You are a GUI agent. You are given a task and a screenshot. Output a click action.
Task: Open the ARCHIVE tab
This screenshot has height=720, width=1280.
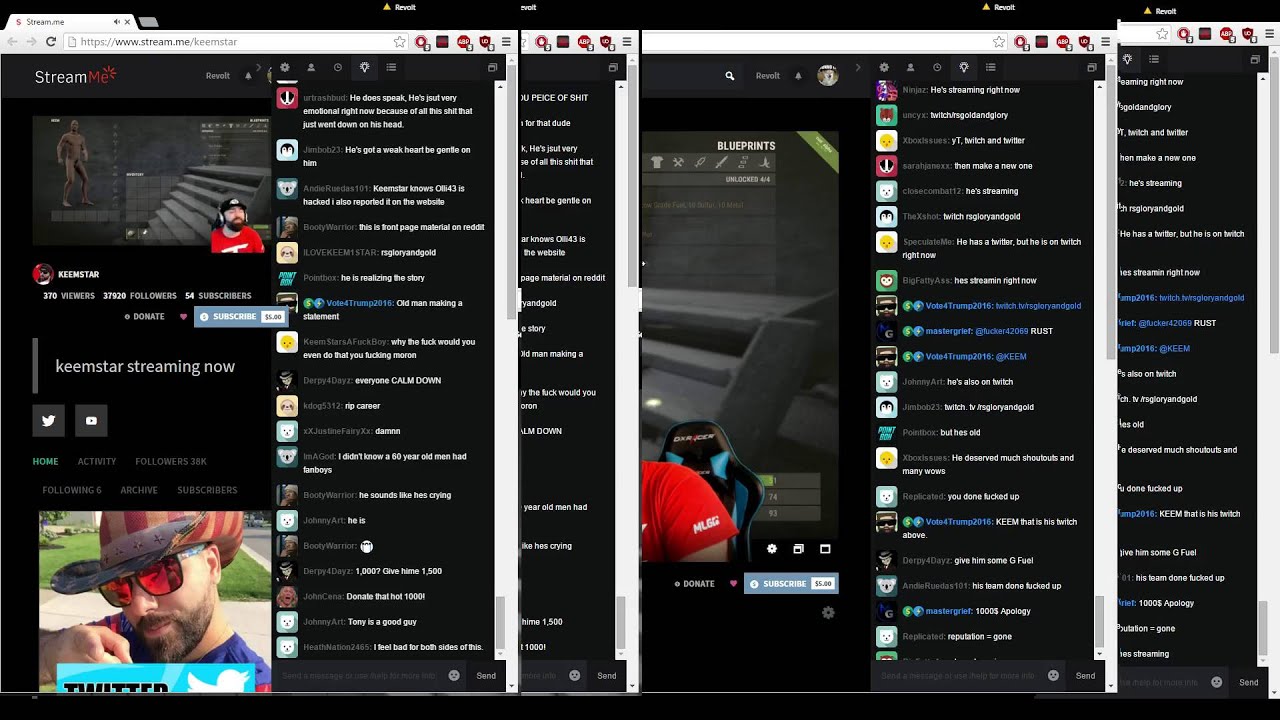139,491
